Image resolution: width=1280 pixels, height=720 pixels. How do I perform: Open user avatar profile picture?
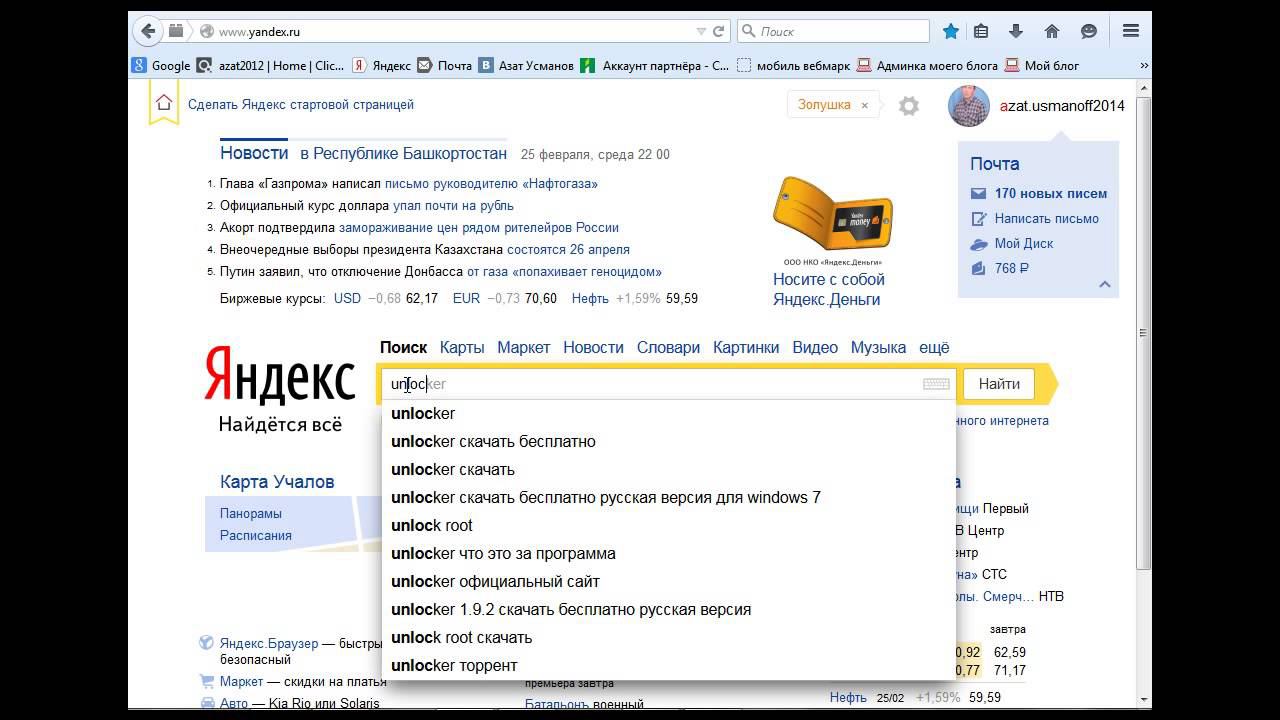click(x=968, y=105)
